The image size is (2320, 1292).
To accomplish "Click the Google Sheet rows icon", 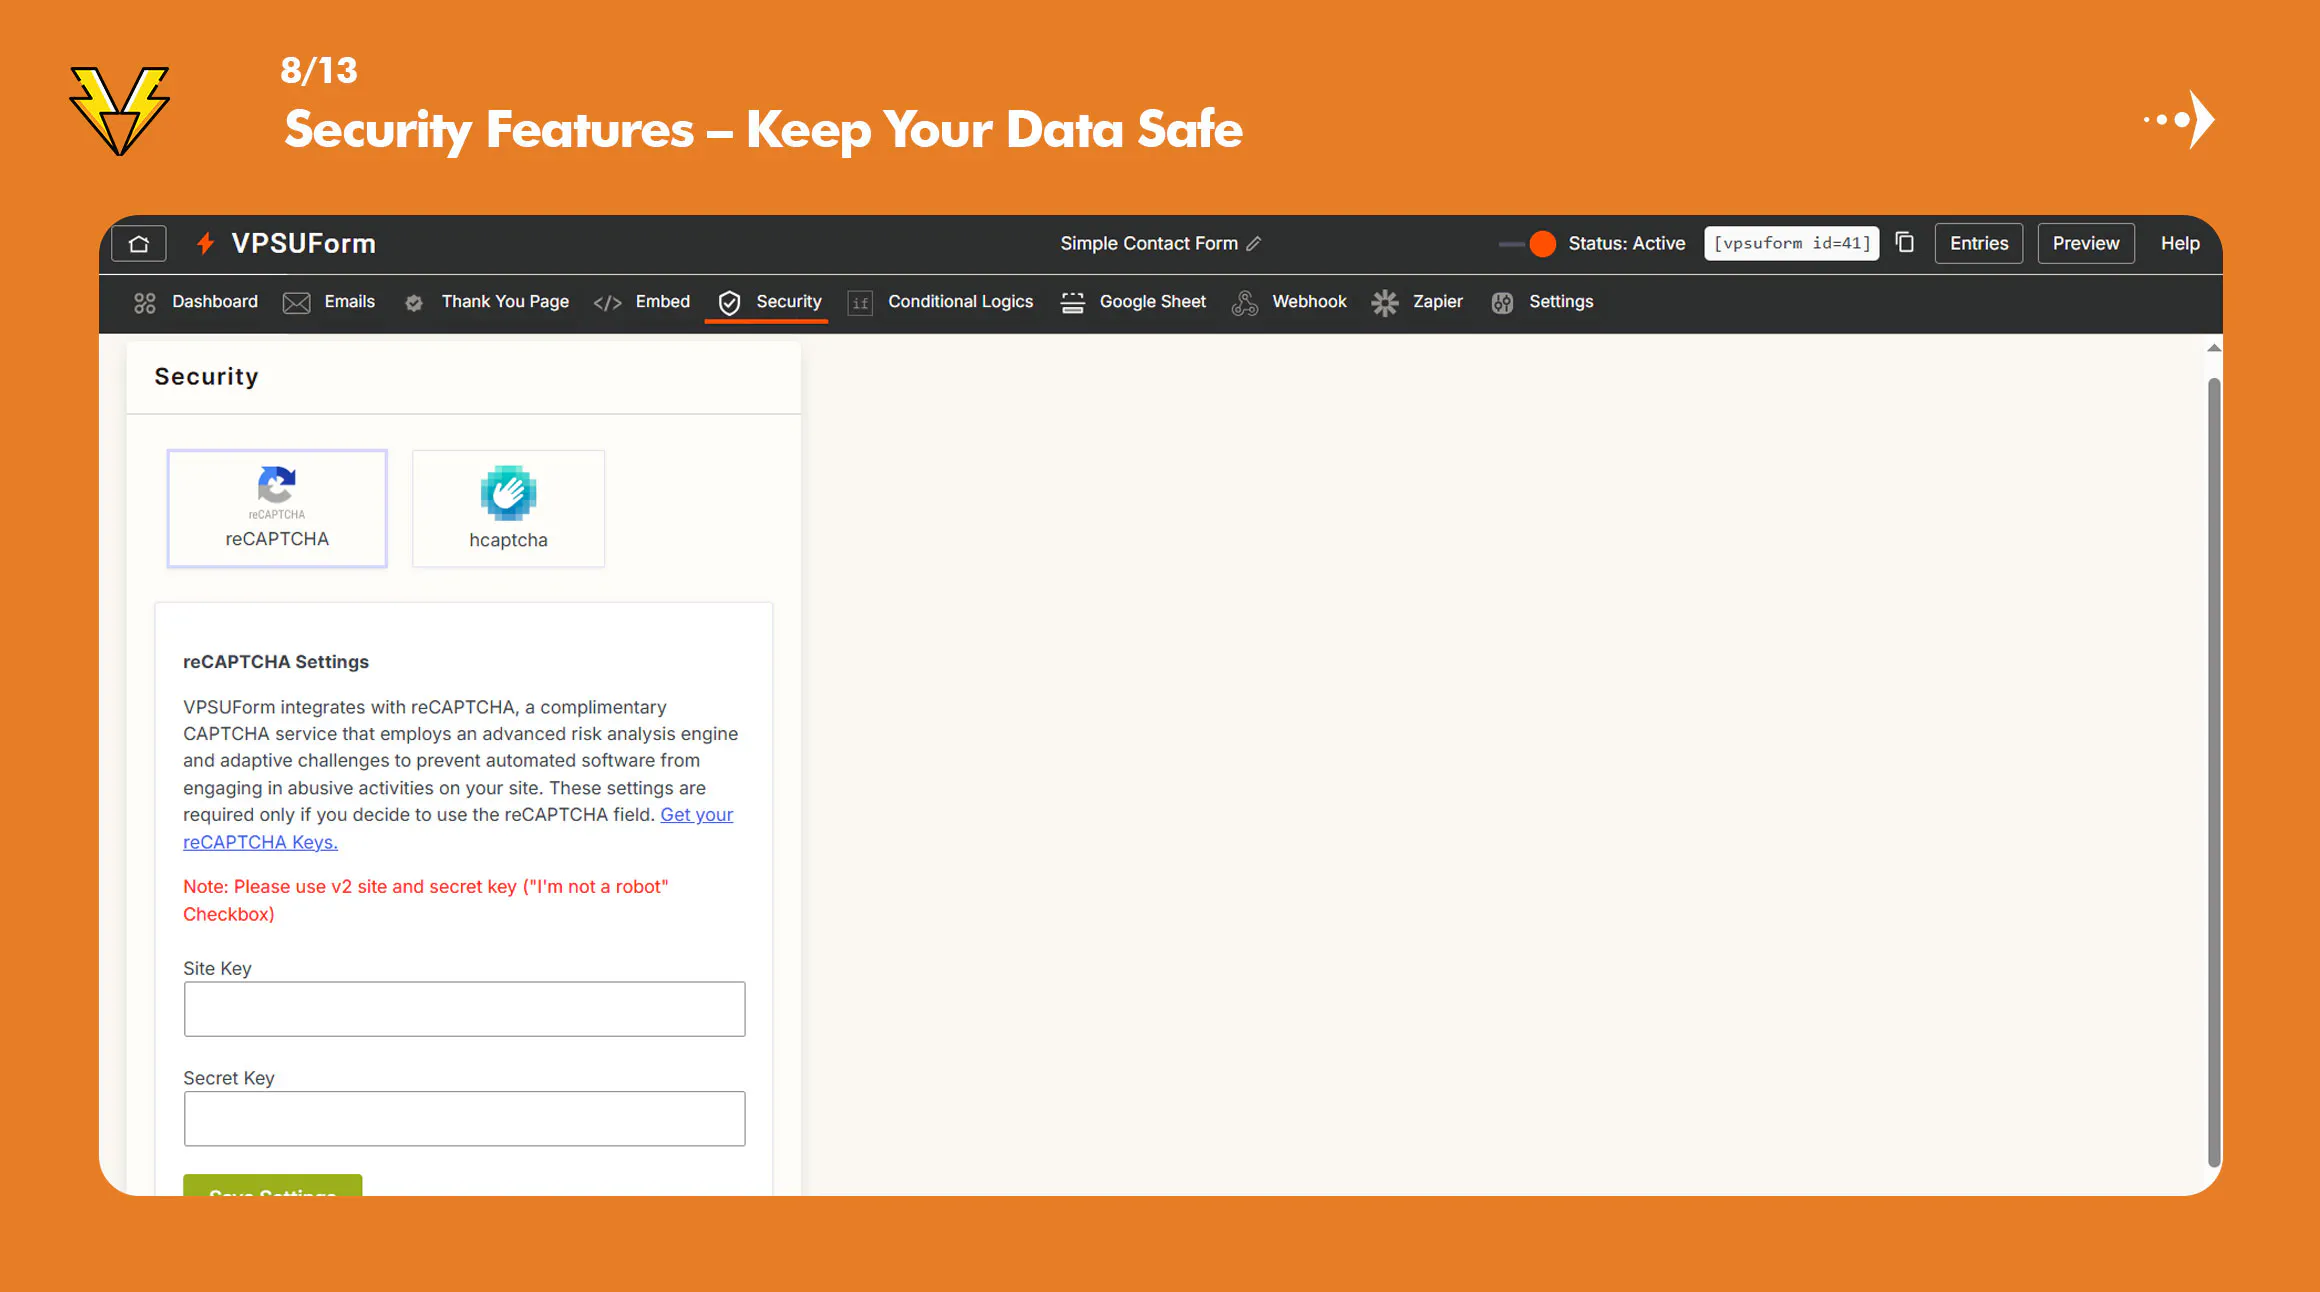I will point(1072,303).
